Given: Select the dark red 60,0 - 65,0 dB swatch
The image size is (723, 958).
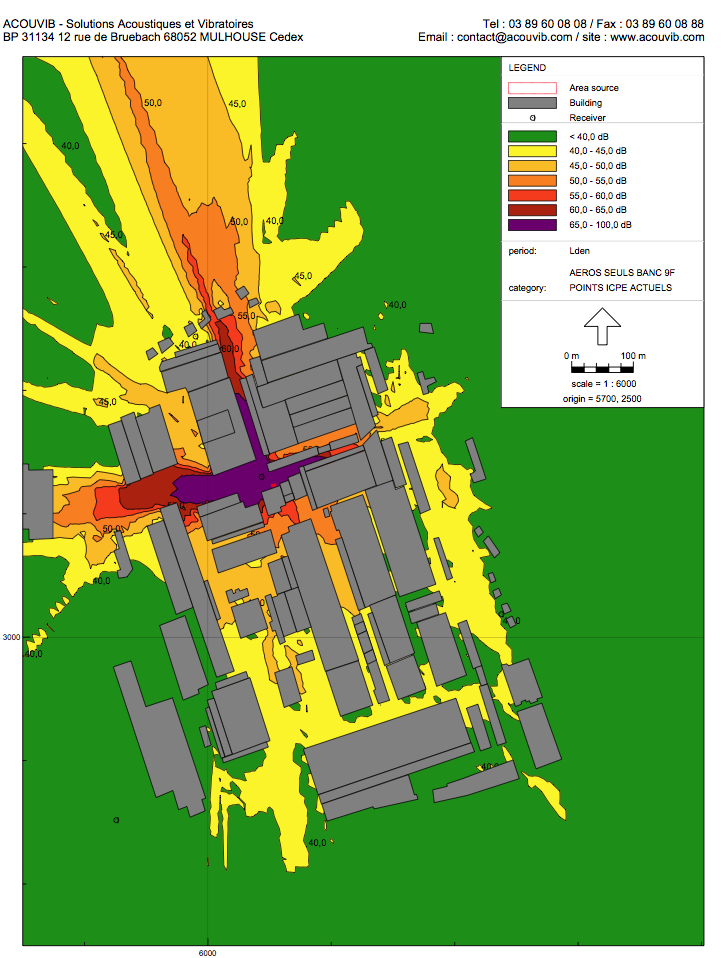Looking at the screenshot, I should point(532,210).
